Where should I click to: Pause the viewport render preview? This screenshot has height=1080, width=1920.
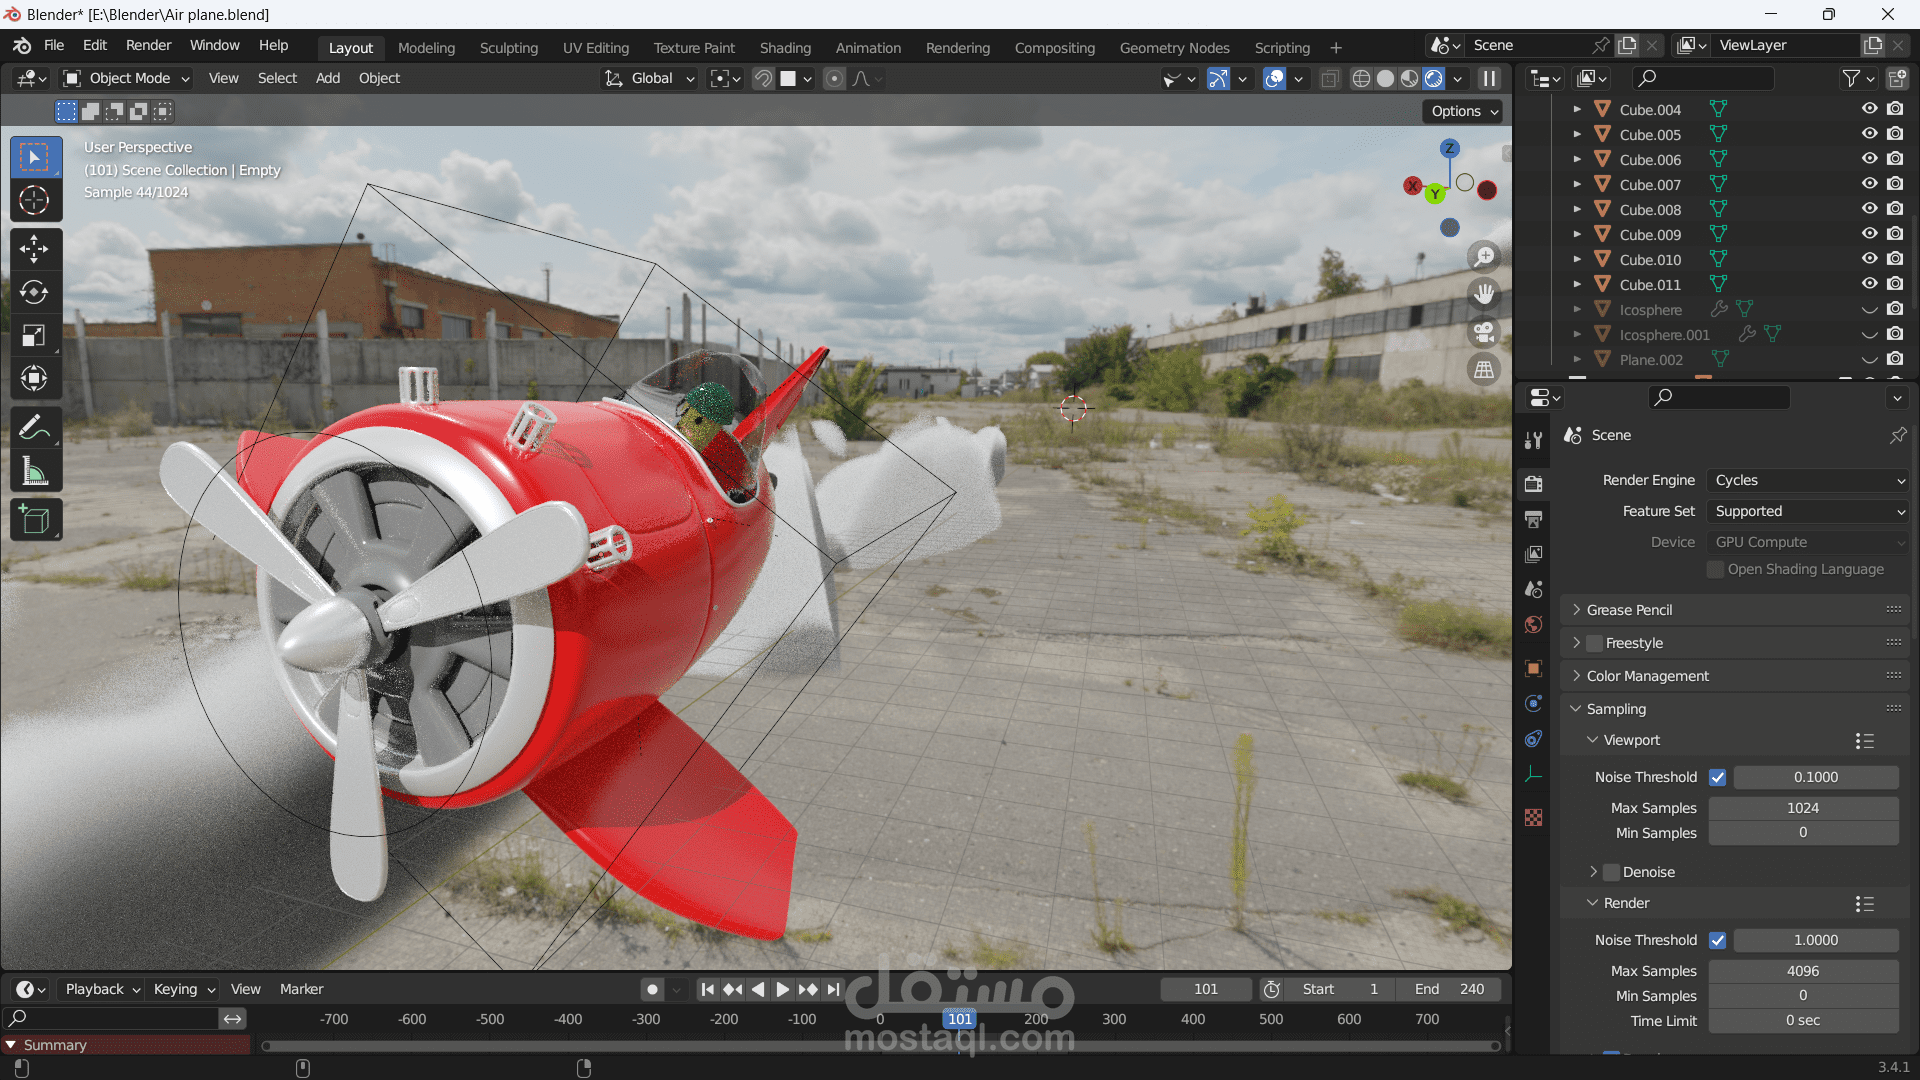coord(1489,79)
